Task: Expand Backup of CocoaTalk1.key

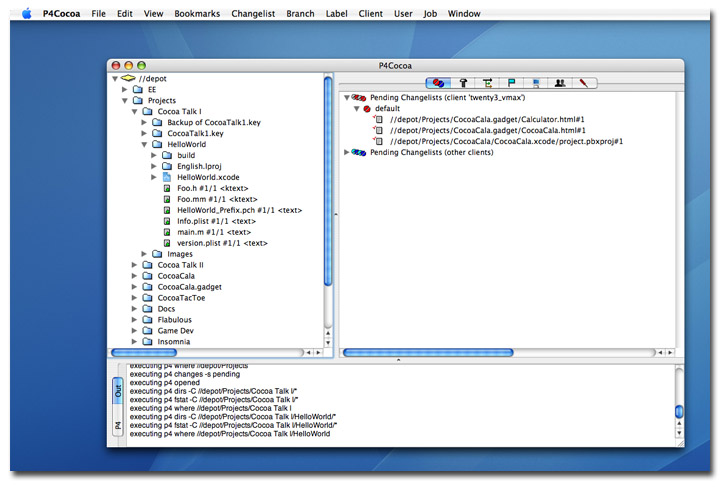Action: tap(144, 123)
